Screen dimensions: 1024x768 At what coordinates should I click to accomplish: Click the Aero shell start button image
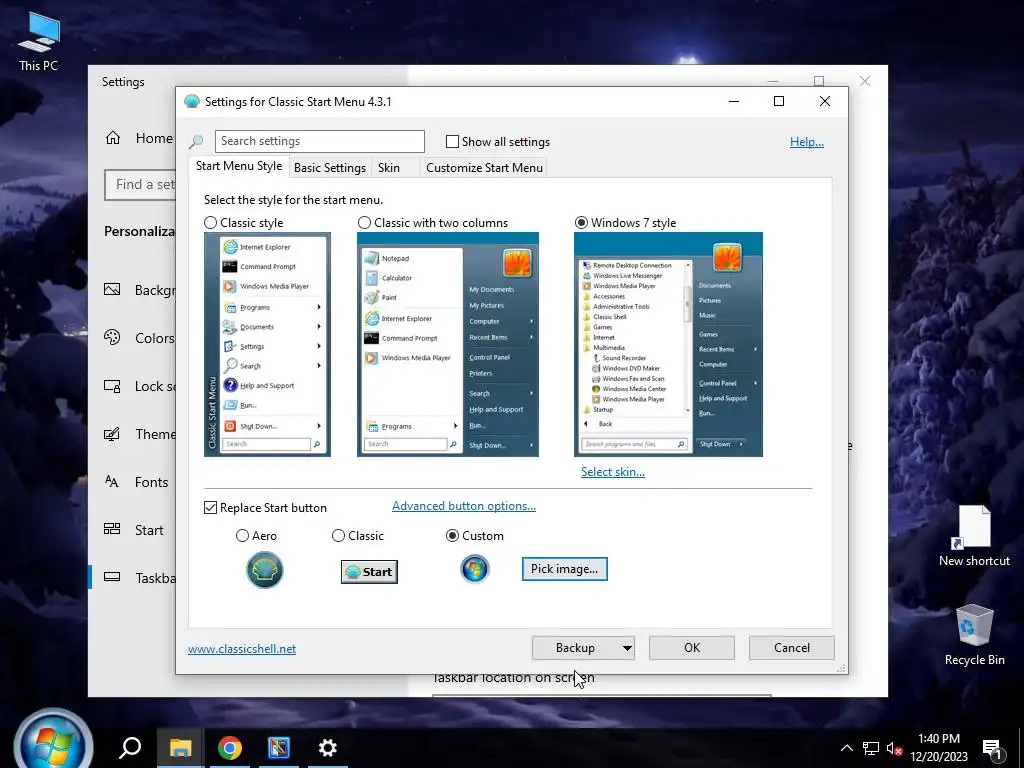264,569
